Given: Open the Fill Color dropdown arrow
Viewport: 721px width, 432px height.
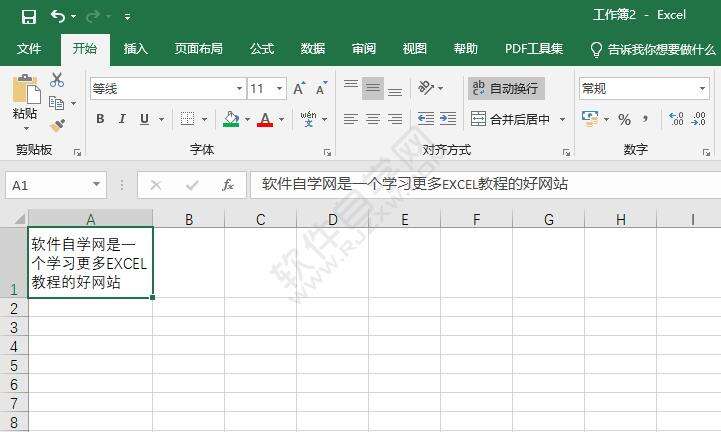Looking at the screenshot, I should click(247, 120).
